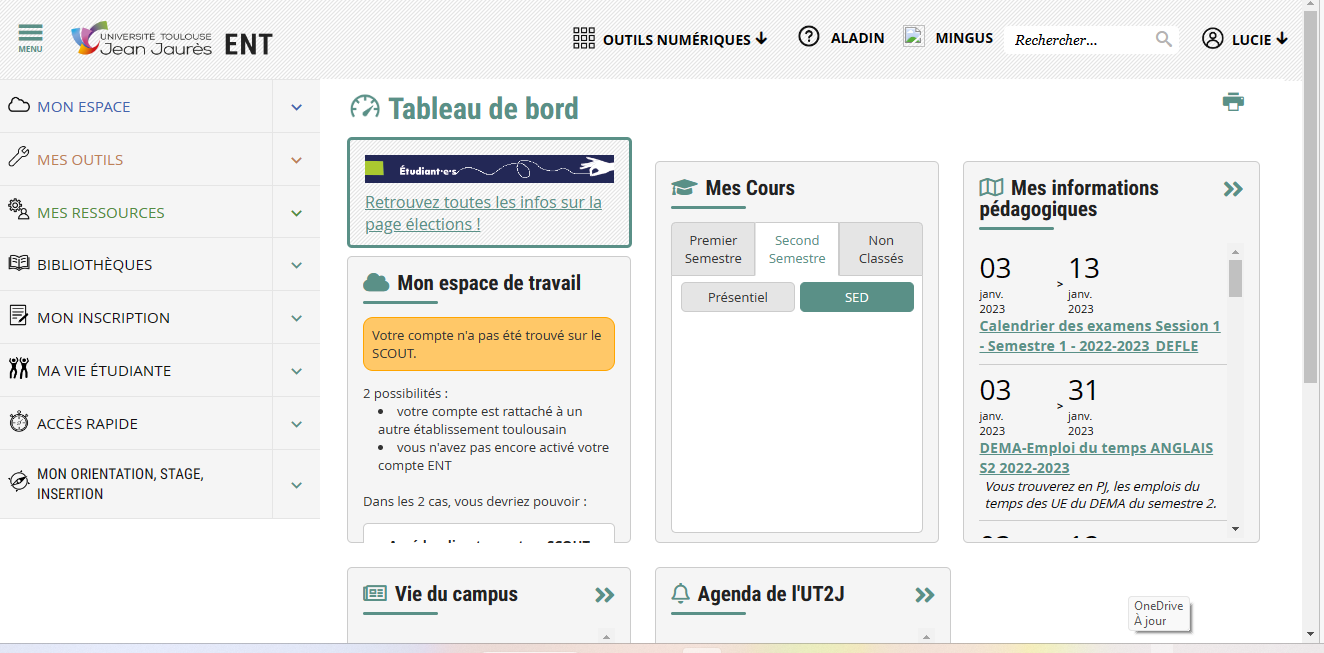
Task: Click the Lucie user profile icon
Action: (x=1213, y=39)
